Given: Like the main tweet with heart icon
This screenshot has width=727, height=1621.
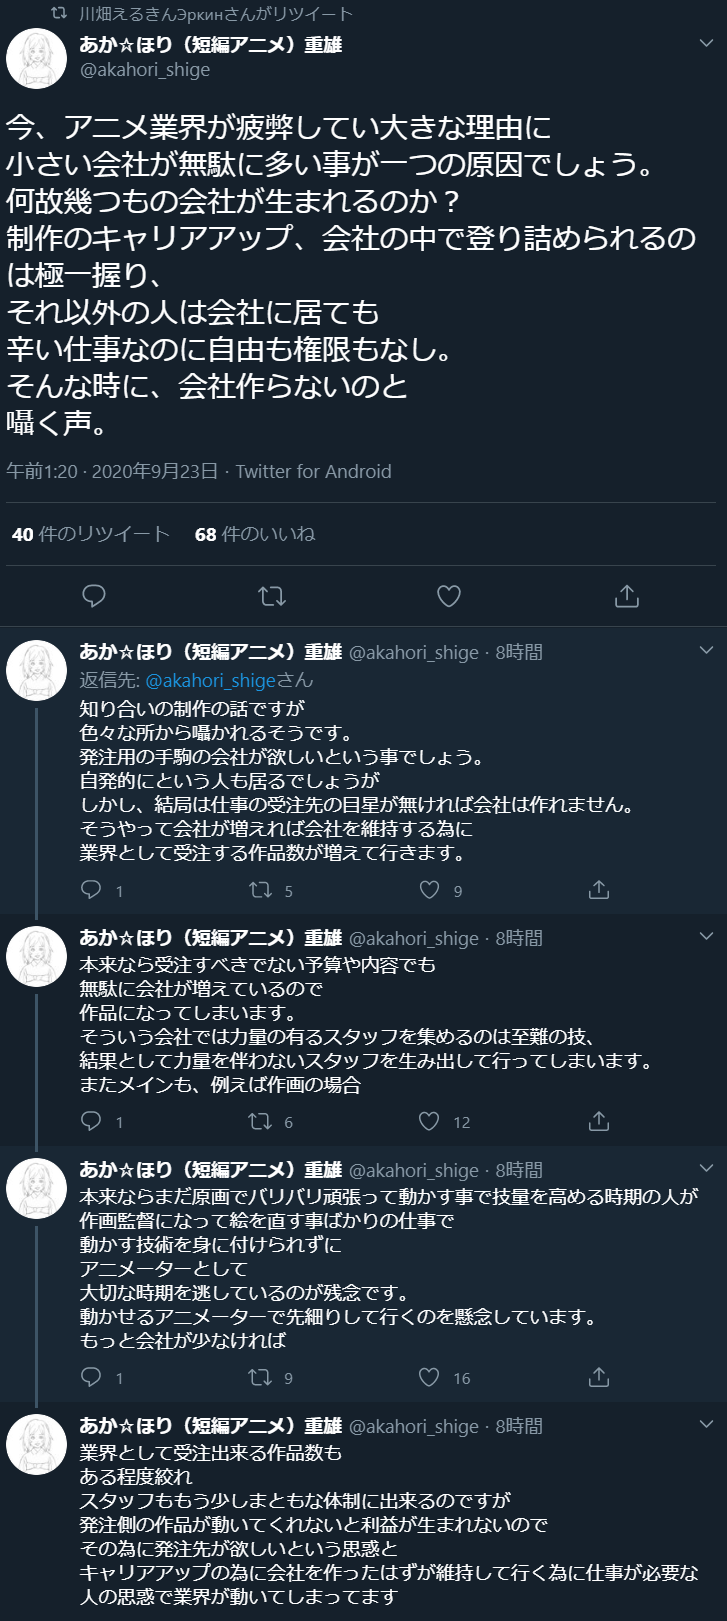Looking at the screenshot, I should (449, 597).
